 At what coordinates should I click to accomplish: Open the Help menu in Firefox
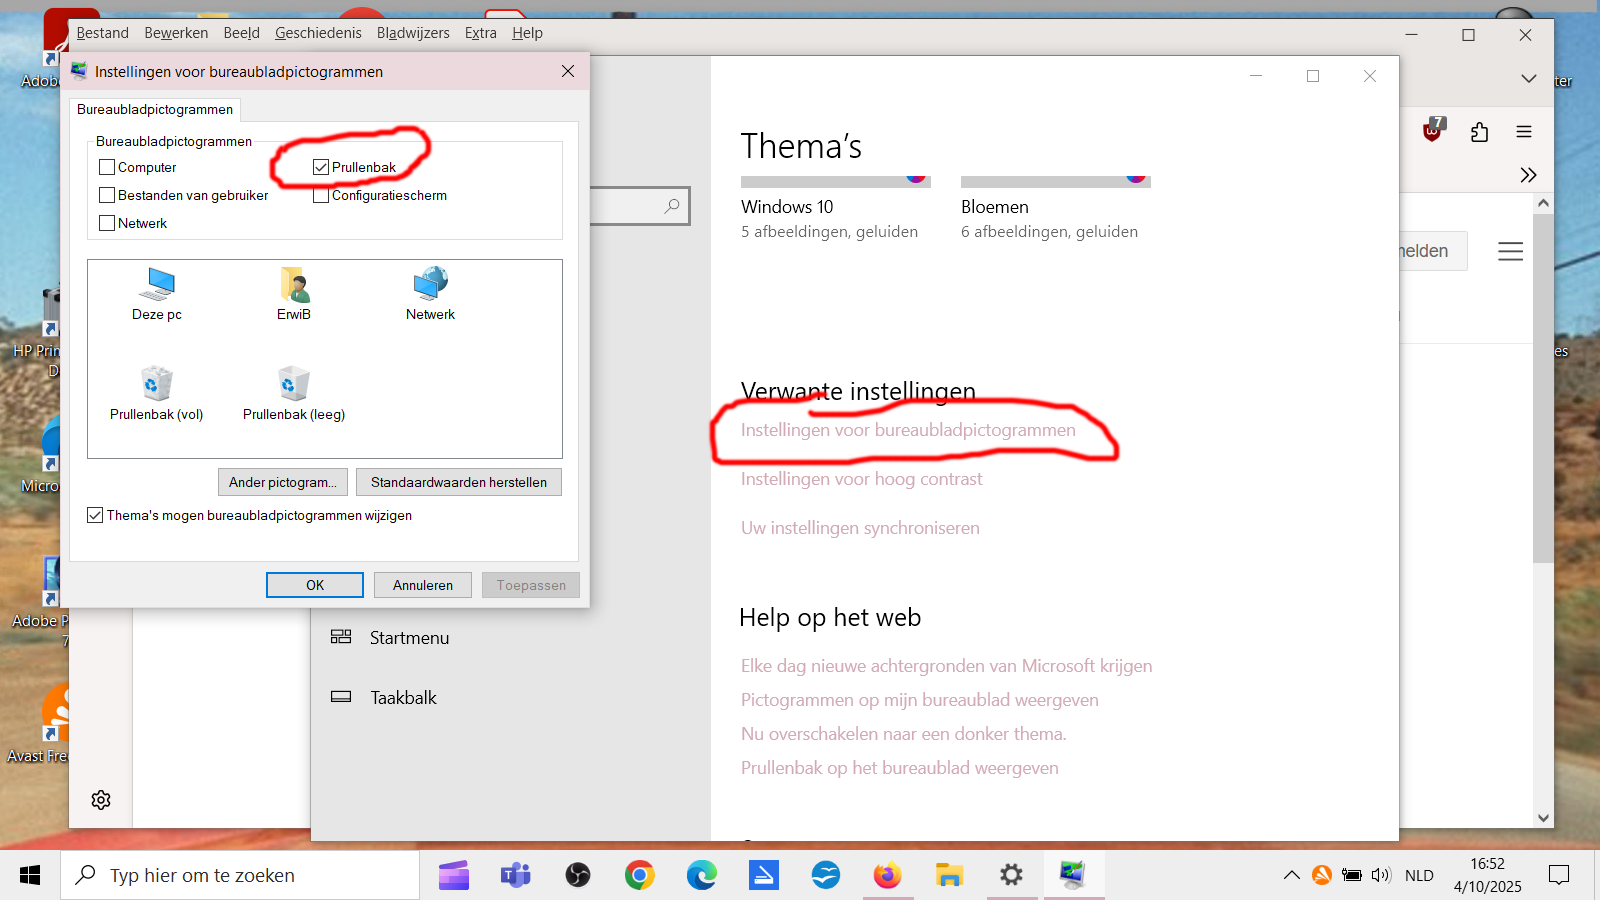[x=527, y=33]
